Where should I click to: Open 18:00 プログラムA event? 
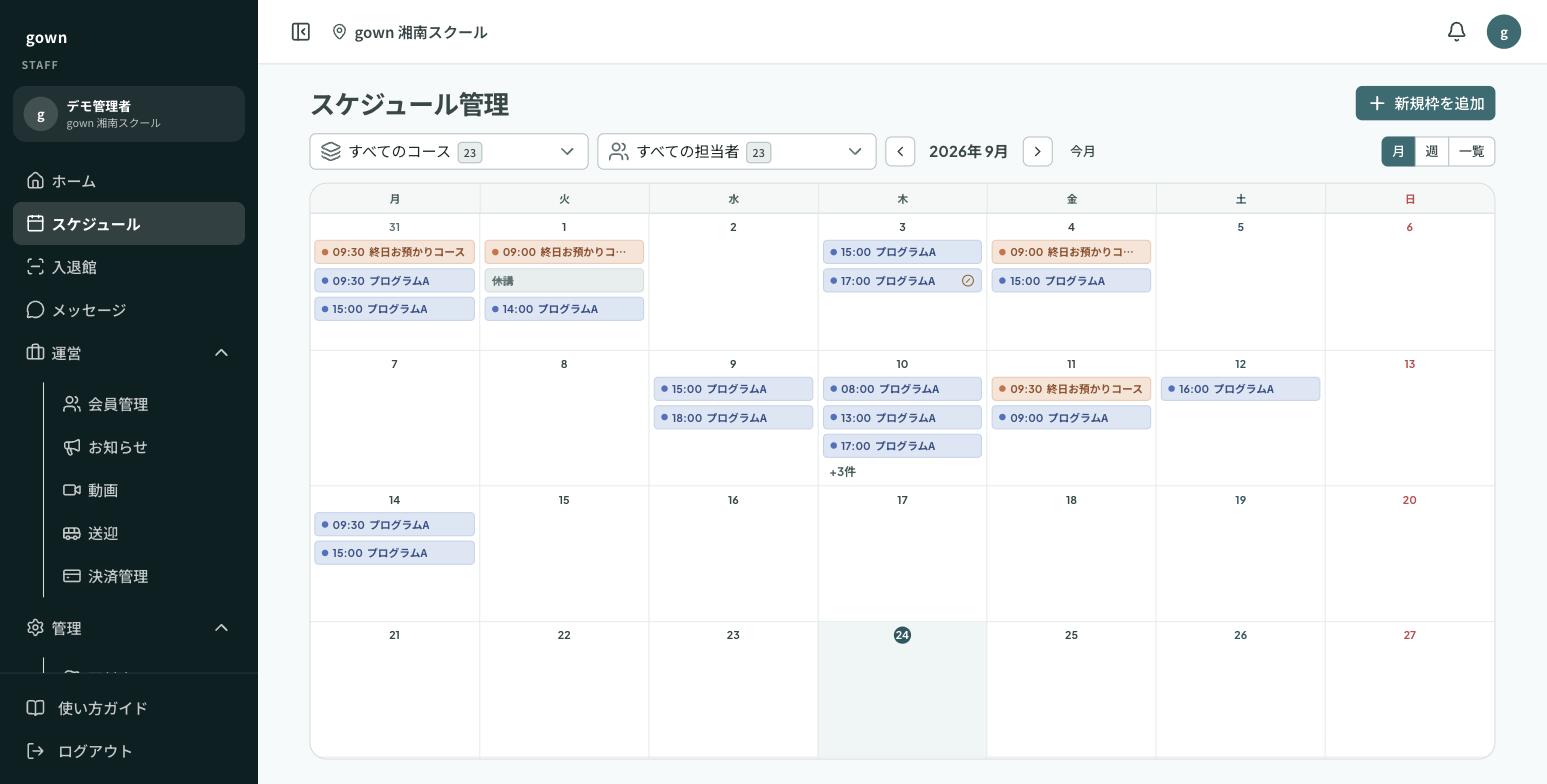tap(733, 418)
